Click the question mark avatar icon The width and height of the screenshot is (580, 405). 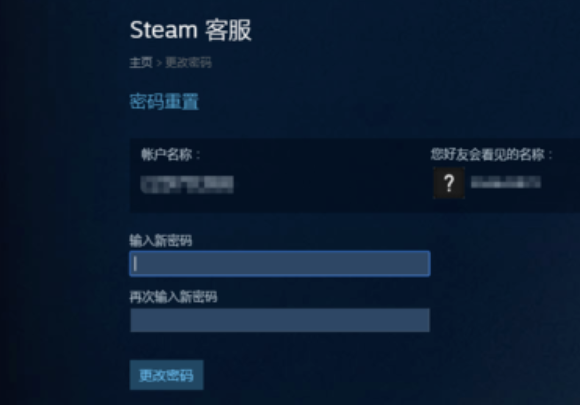point(449,183)
